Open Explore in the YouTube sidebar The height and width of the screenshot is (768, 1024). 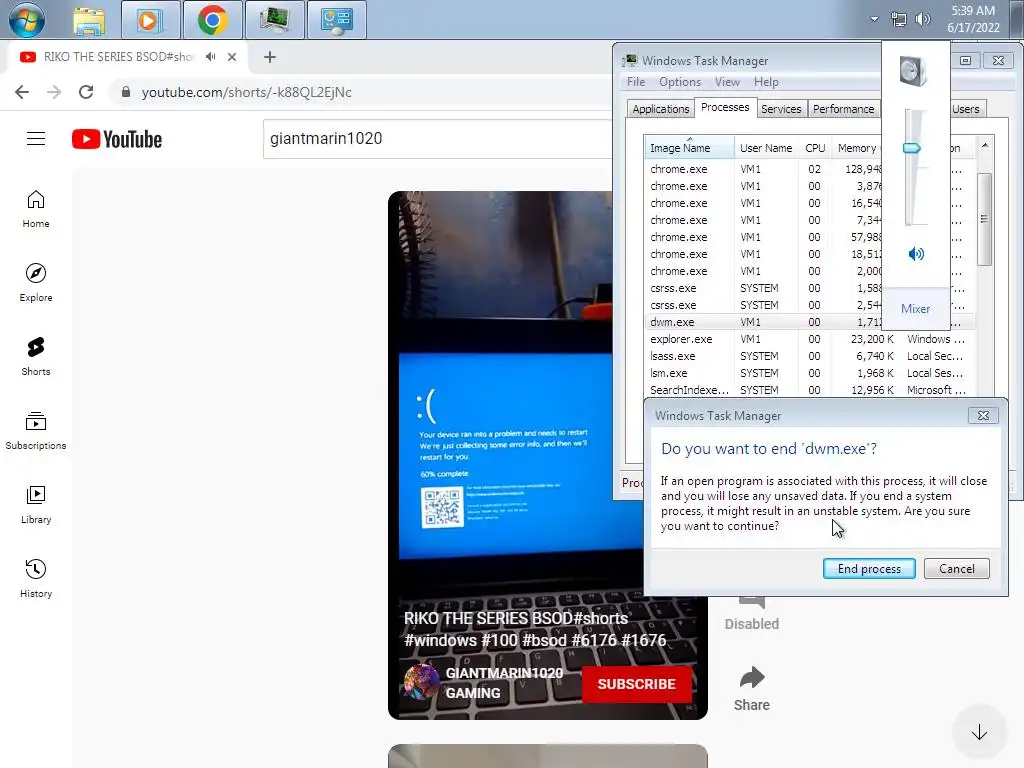coord(36,283)
